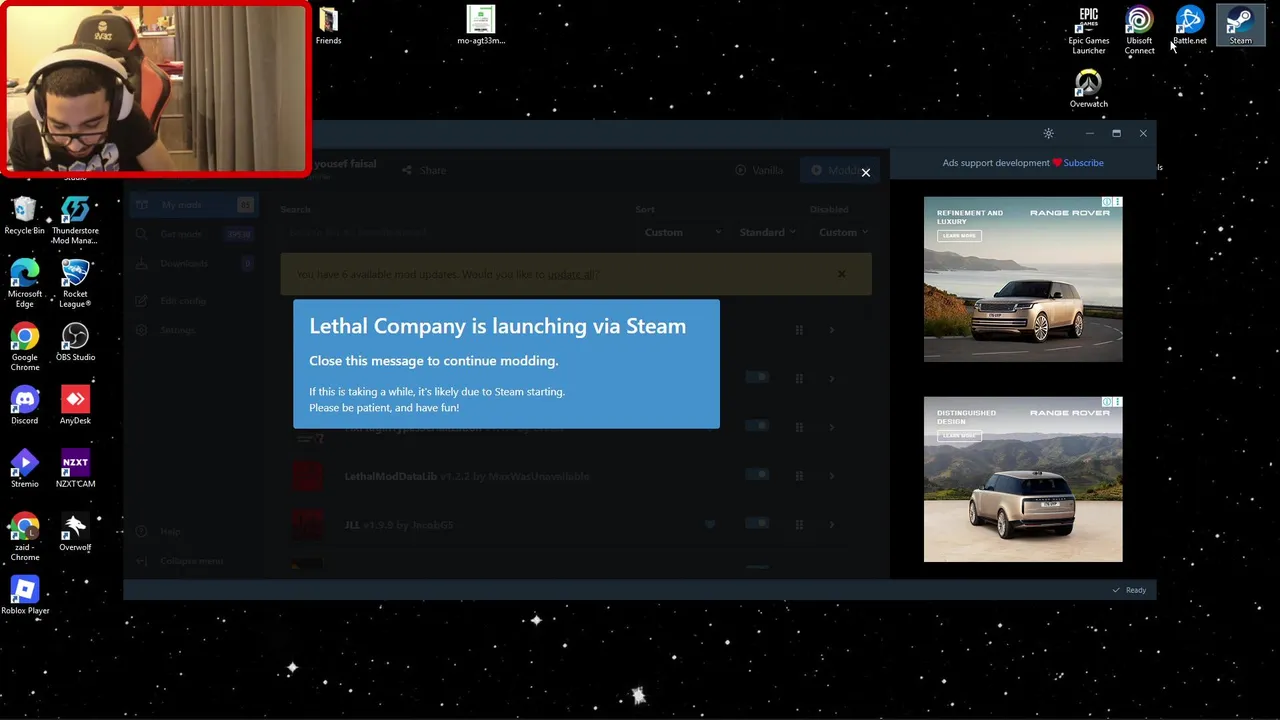Launch Overwatch desktop shortcut
Image resolution: width=1280 pixels, height=720 pixels.
coord(1088,89)
